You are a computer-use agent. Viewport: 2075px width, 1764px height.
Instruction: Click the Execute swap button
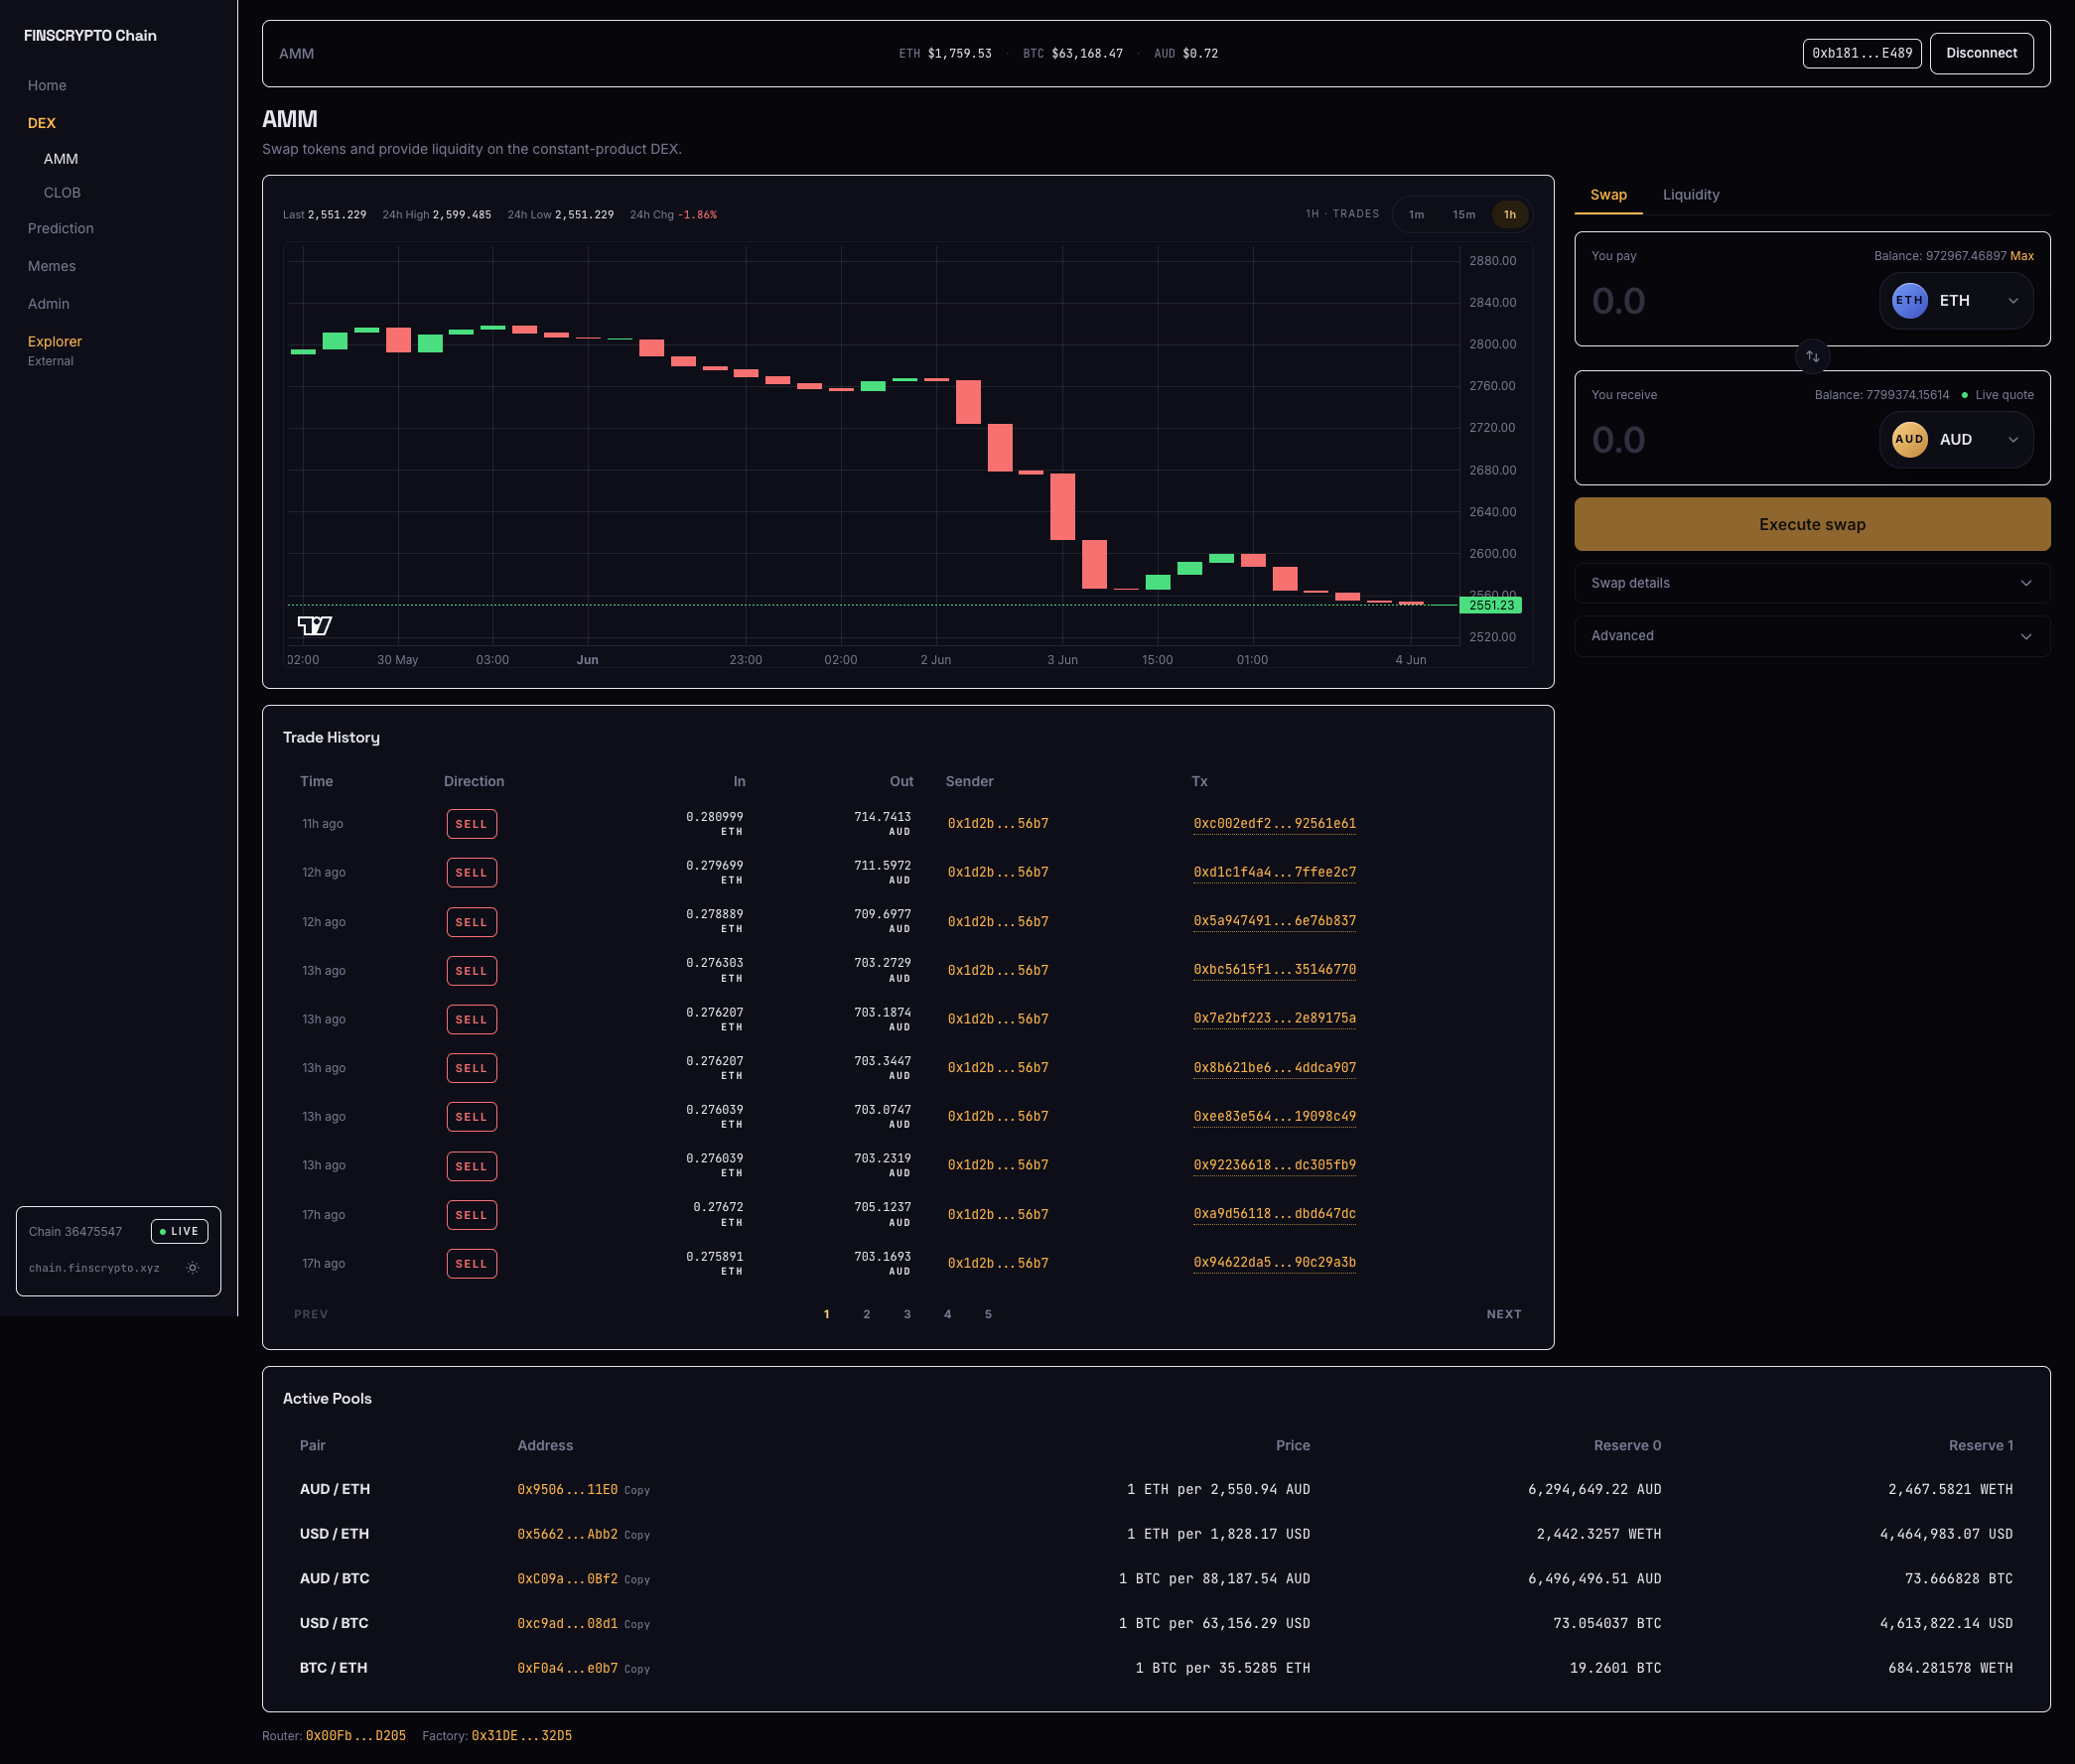click(1811, 525)
